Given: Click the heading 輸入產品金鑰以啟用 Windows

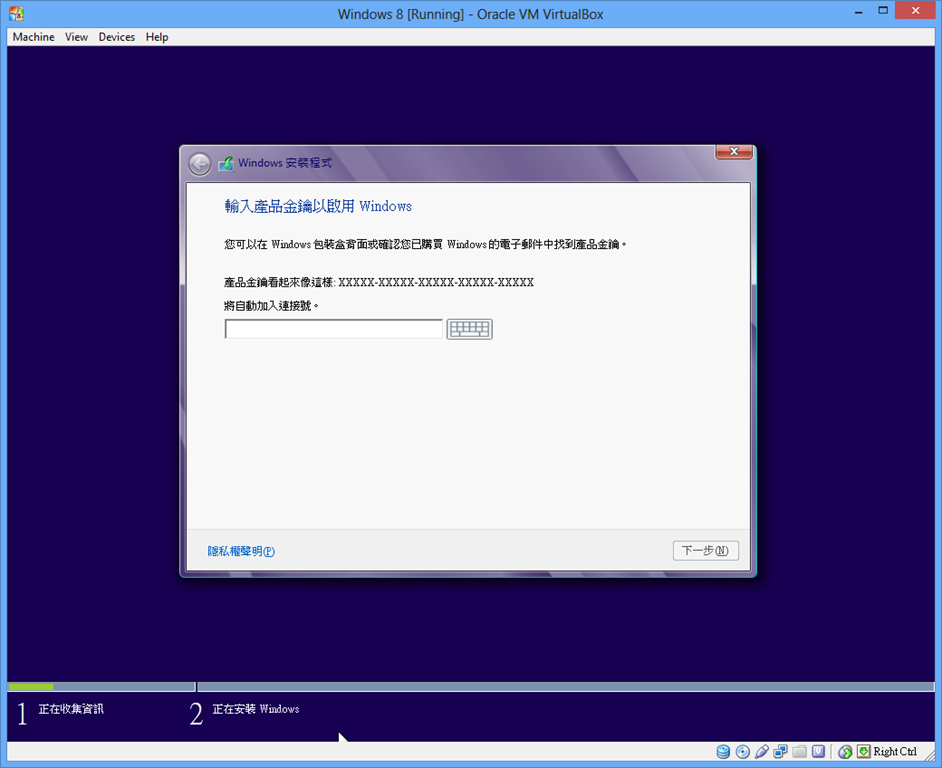Looking at the screenshot, I should pos(318,206).
